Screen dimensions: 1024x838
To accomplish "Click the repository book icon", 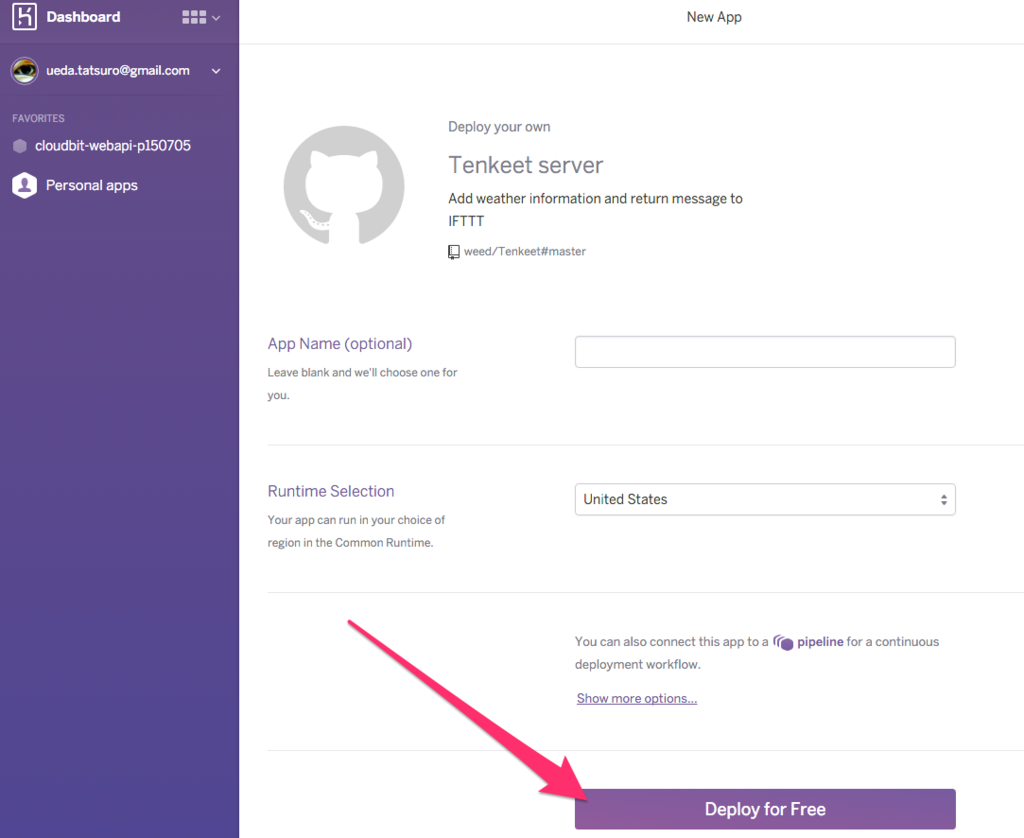I will pos(454,252).
